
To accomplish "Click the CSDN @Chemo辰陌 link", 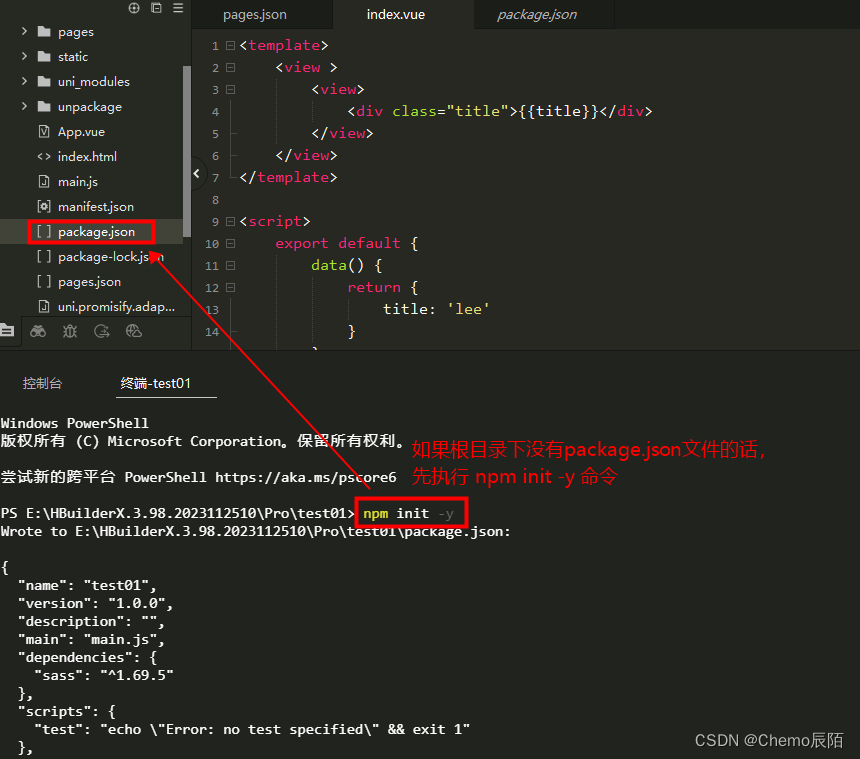I will pyautogui.click(x=769, y=740).
